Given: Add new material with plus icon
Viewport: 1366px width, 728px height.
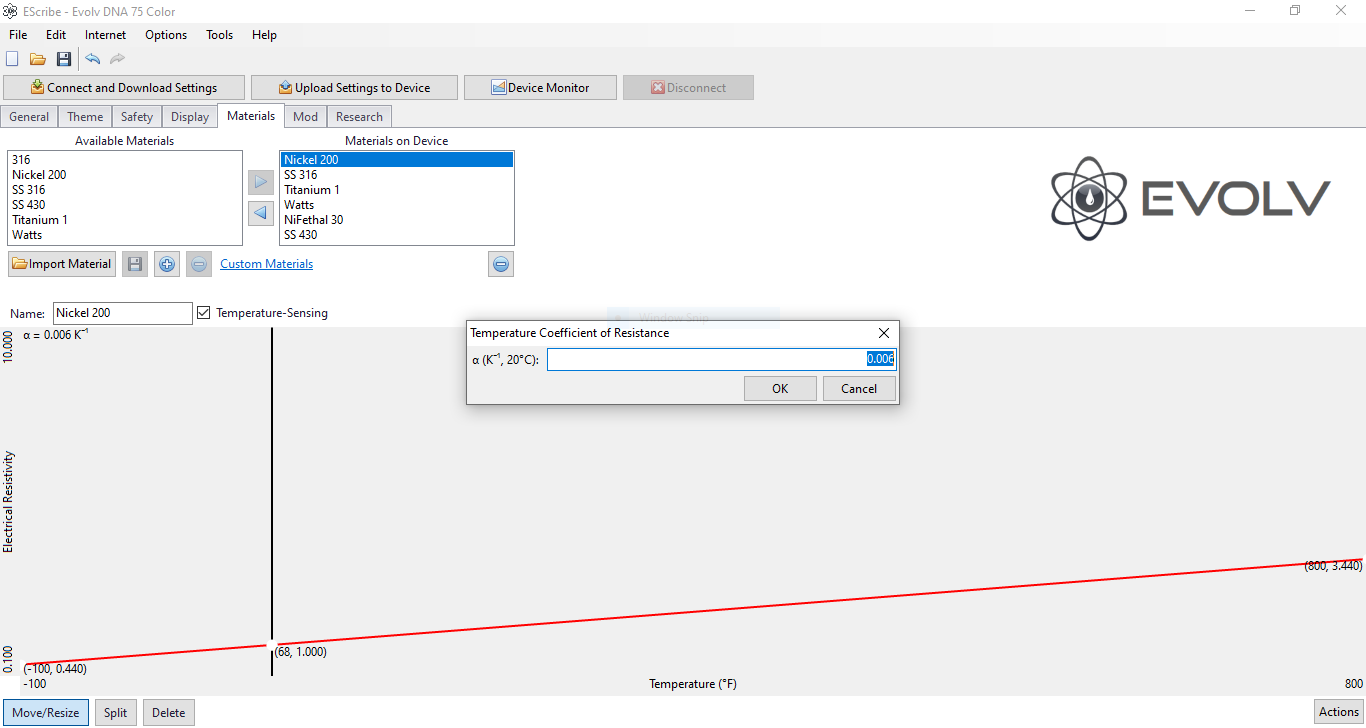Looking at the screenshot, I should (x=167, y=264).
